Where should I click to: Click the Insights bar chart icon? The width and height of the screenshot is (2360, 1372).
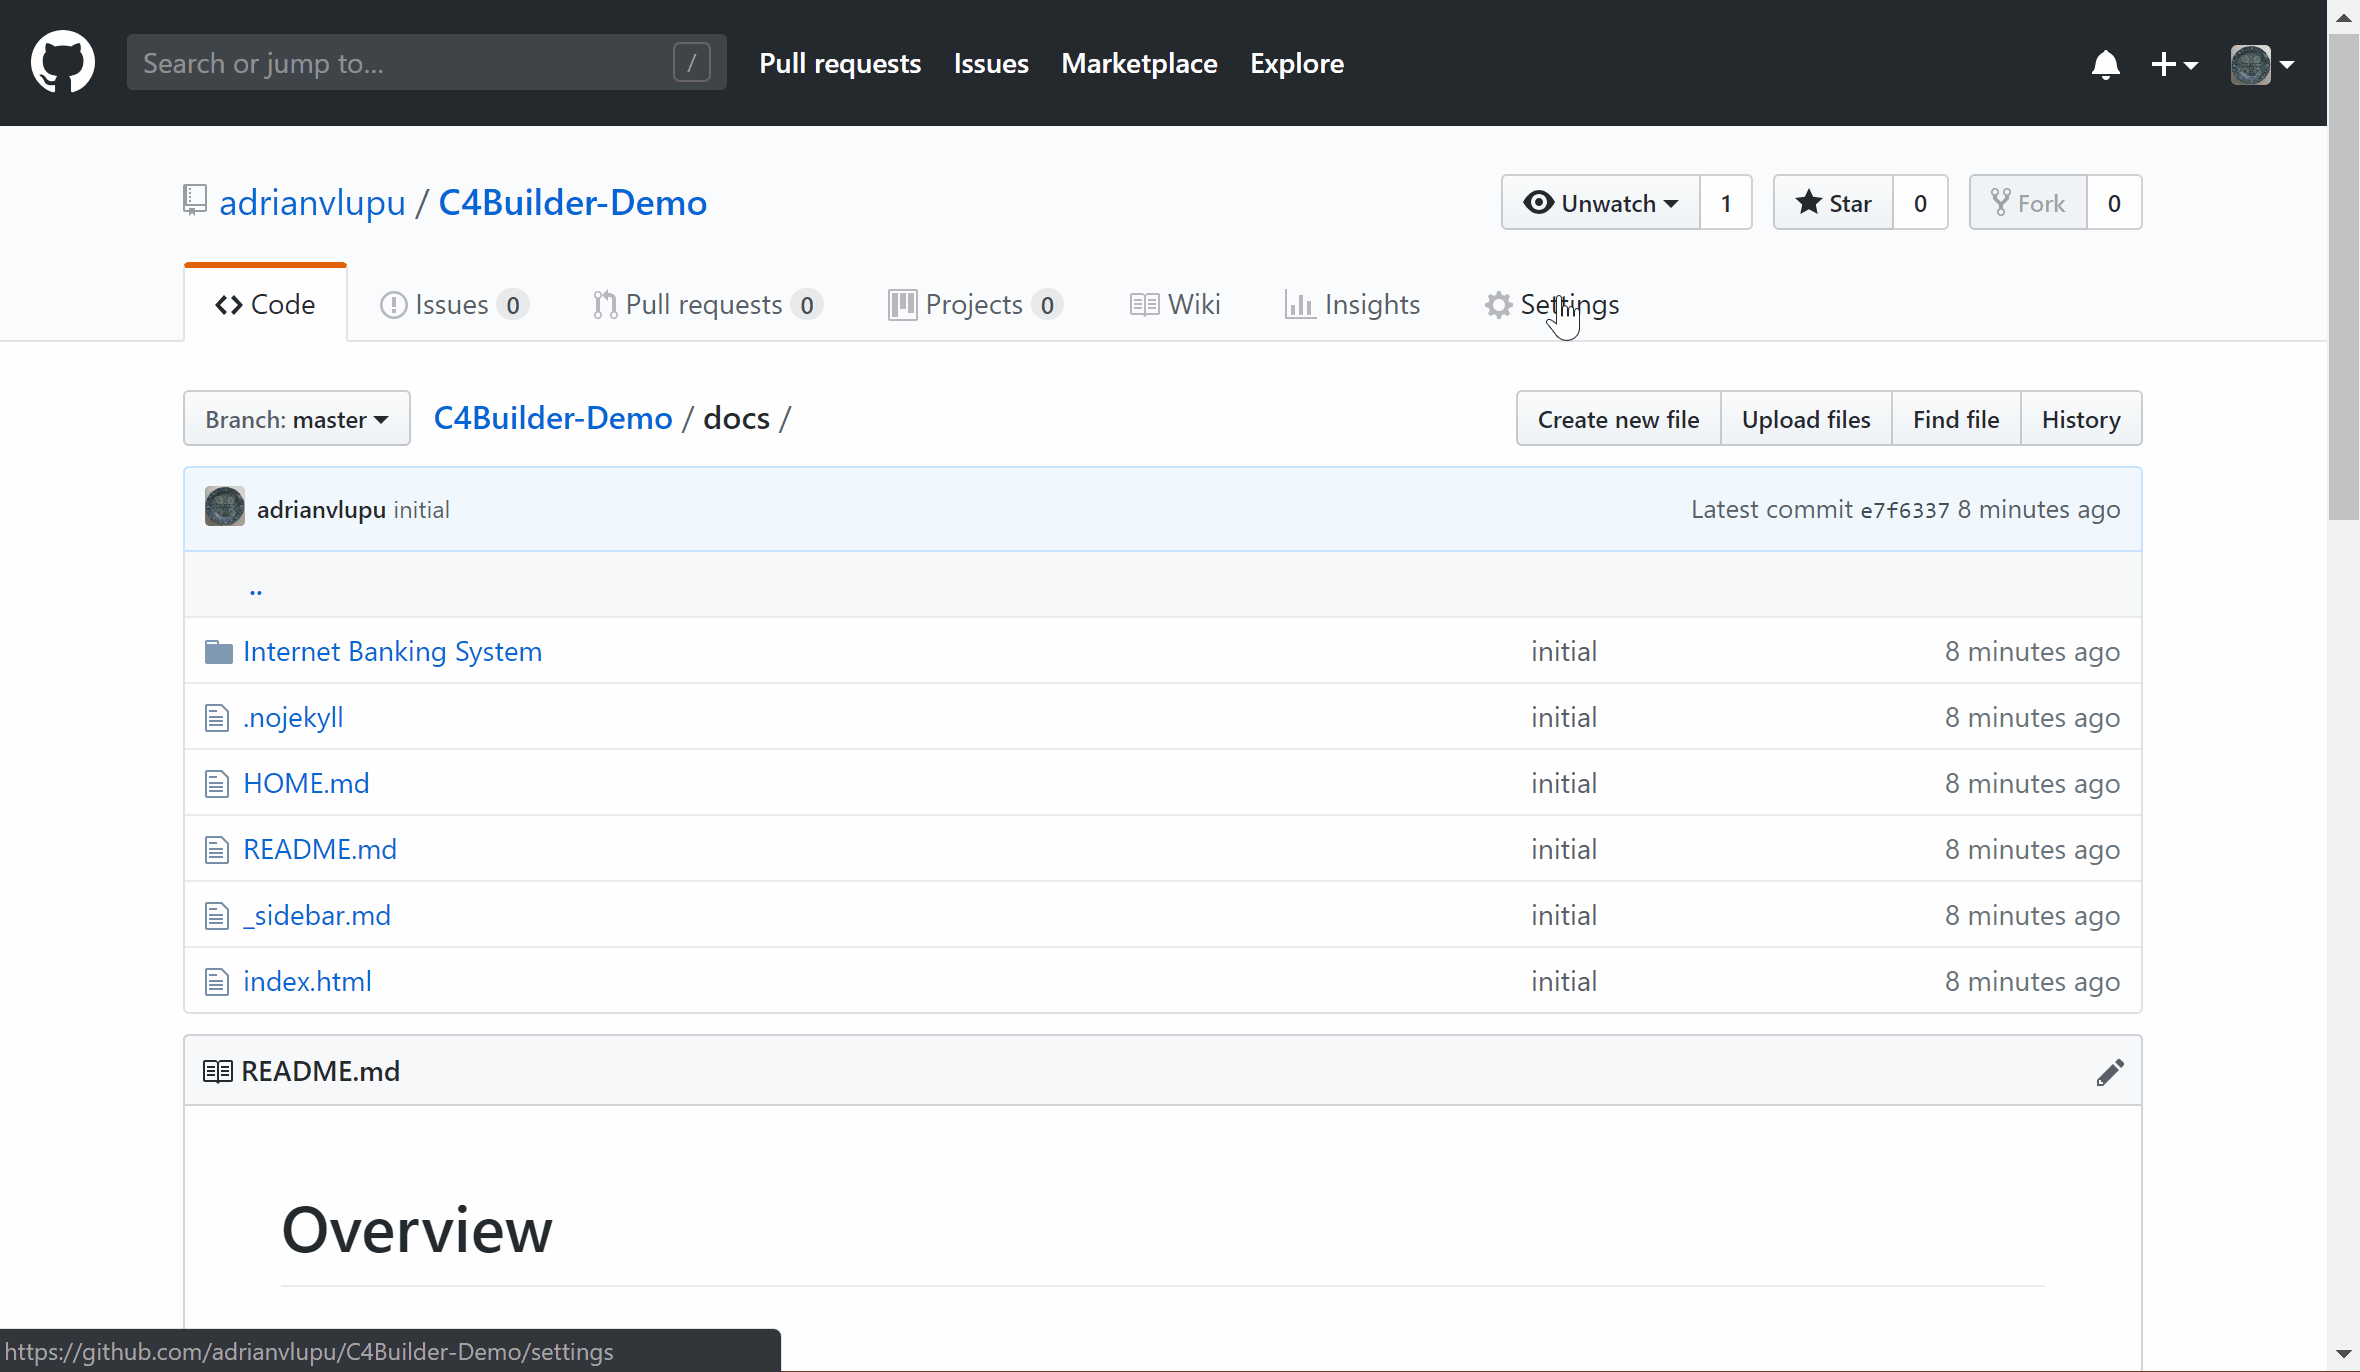1298,305
